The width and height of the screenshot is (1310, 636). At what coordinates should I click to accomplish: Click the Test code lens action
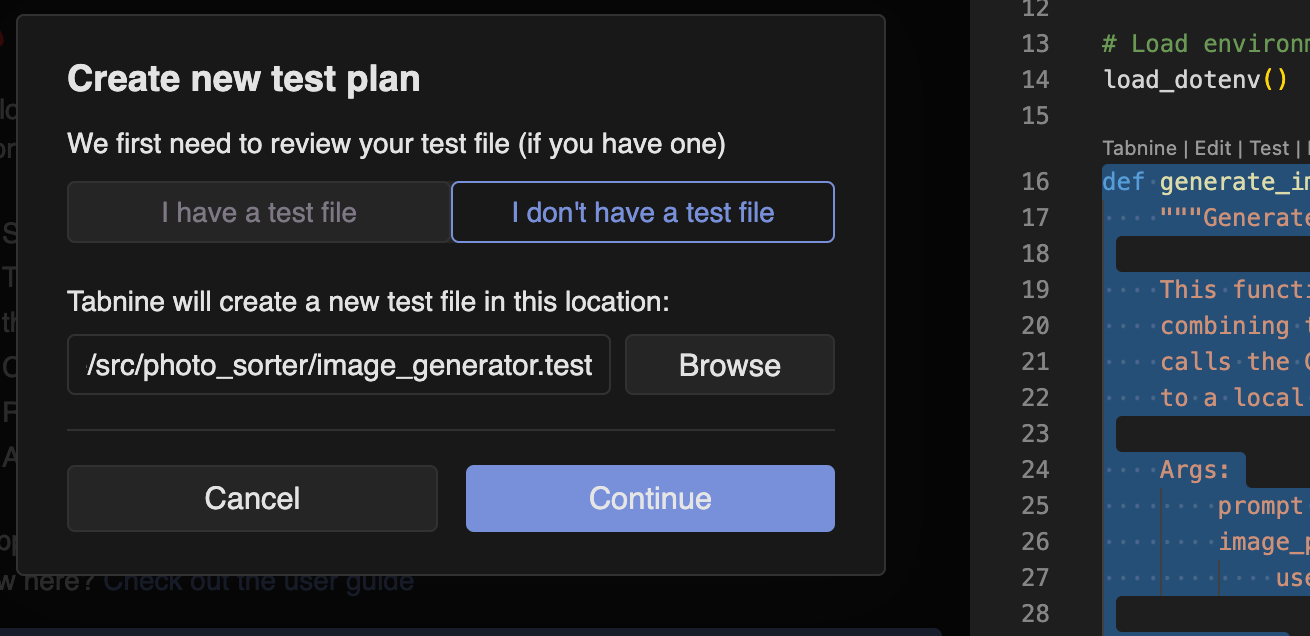1269,148
